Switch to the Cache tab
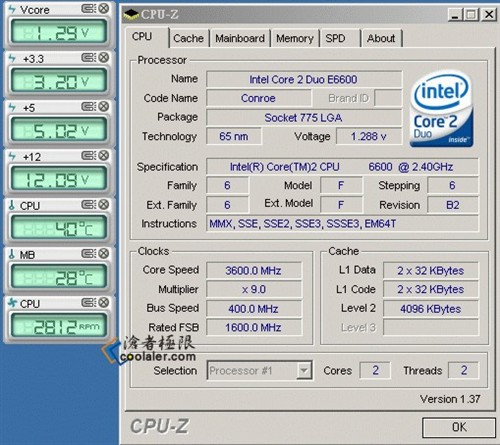This screenshot has width=500, height=445. click(188, 38)
